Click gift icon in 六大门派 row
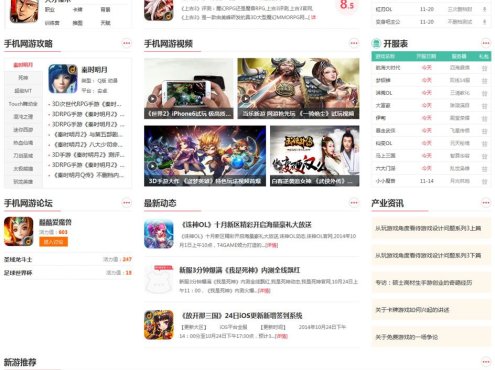 click(x=484, y=169)
